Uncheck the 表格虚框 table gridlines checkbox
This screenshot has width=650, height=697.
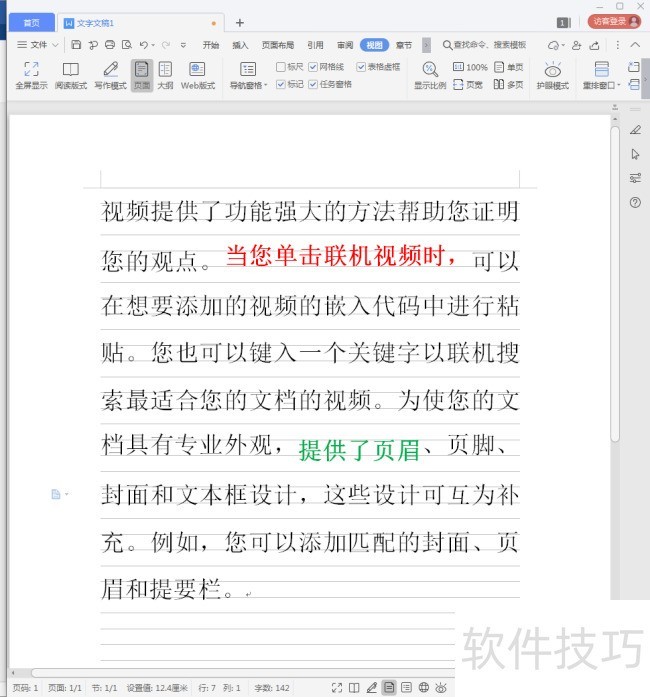(x=361, y=67)
